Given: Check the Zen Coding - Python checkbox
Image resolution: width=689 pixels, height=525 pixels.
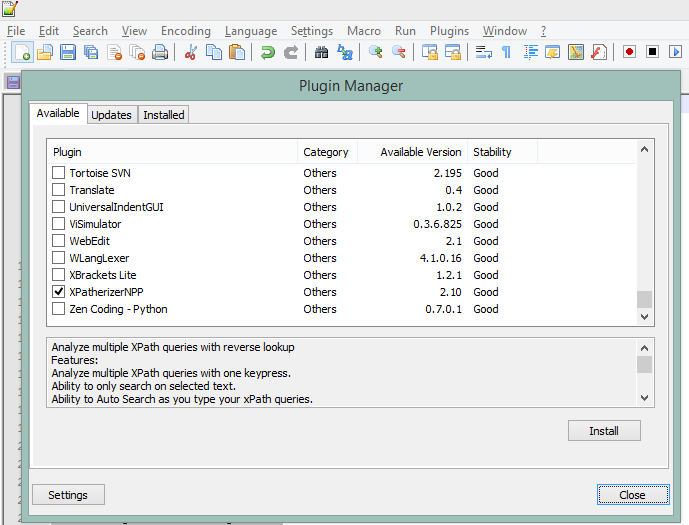Looking at the screenshot, I should pyautogui.click(x=58, y=308).
